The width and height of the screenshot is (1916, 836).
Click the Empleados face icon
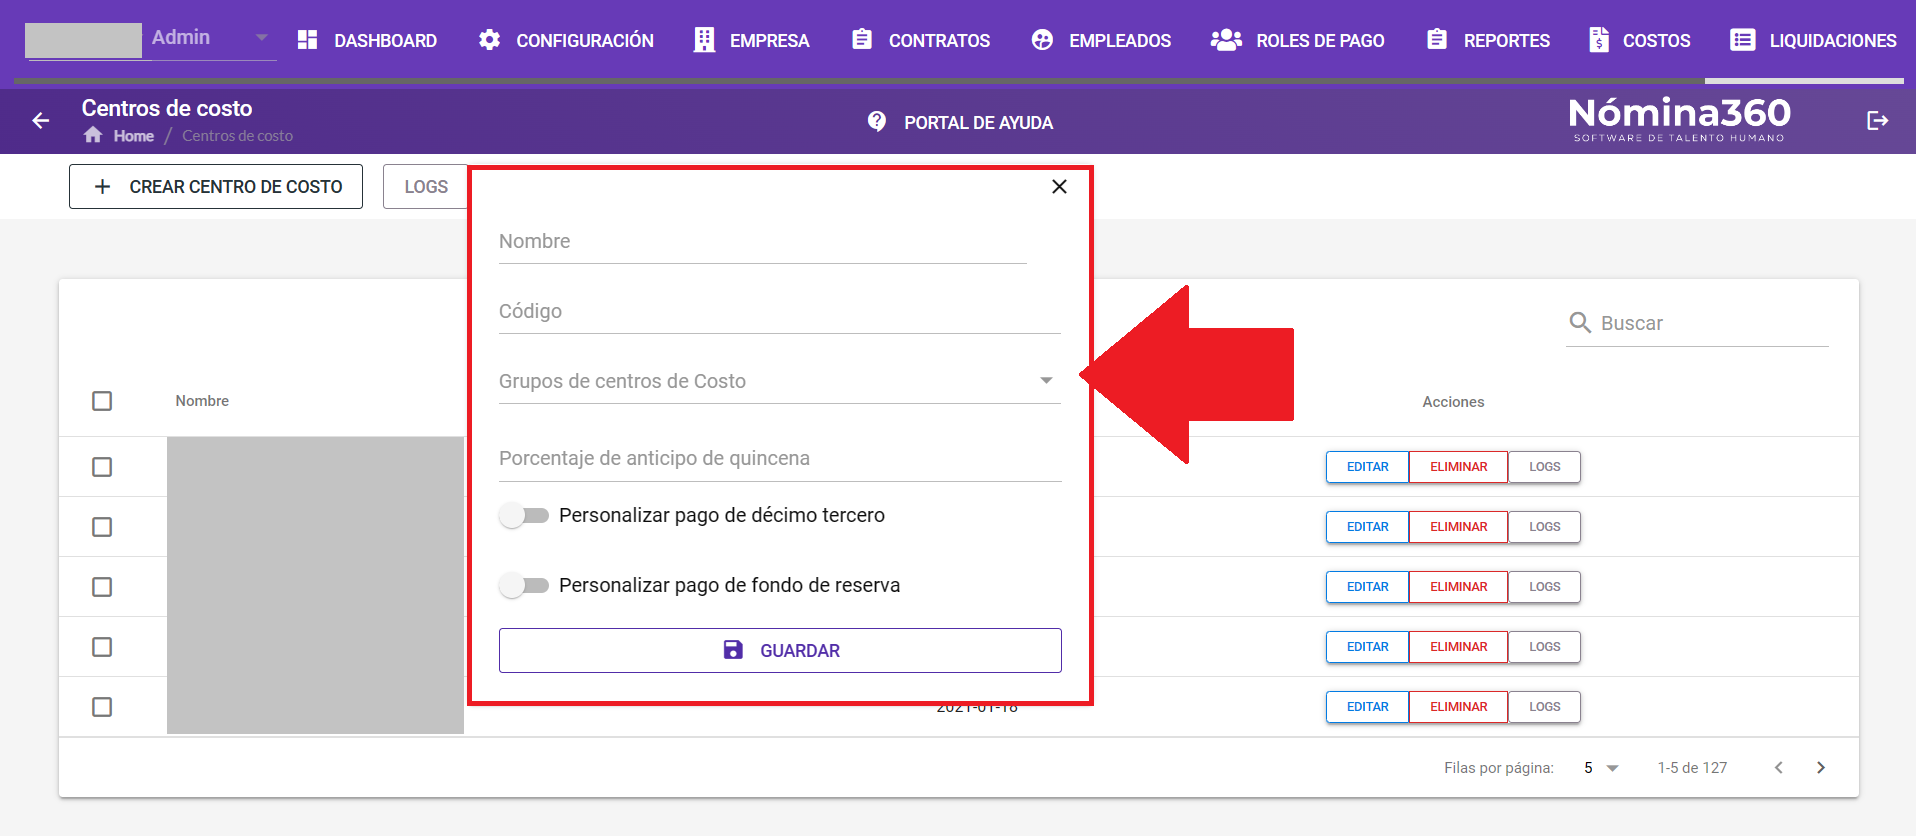pyautogui.click(x=1042, y=40)
